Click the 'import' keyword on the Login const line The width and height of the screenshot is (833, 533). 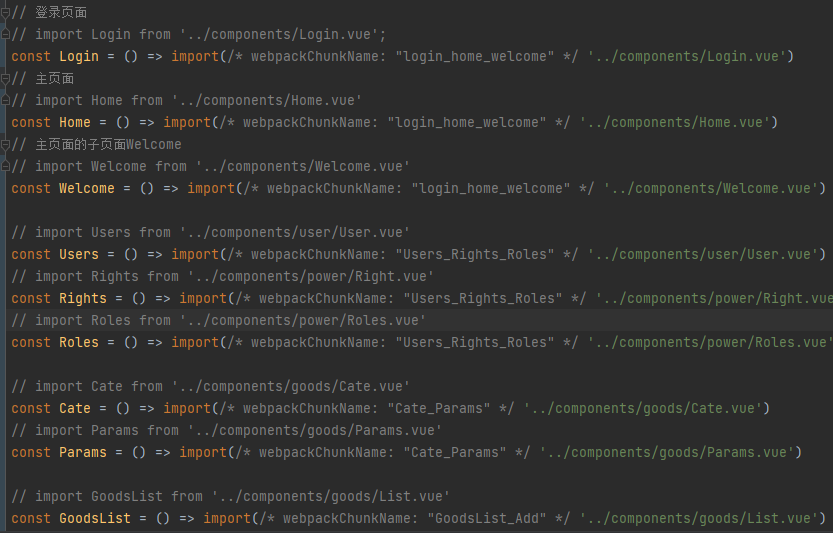195,56
